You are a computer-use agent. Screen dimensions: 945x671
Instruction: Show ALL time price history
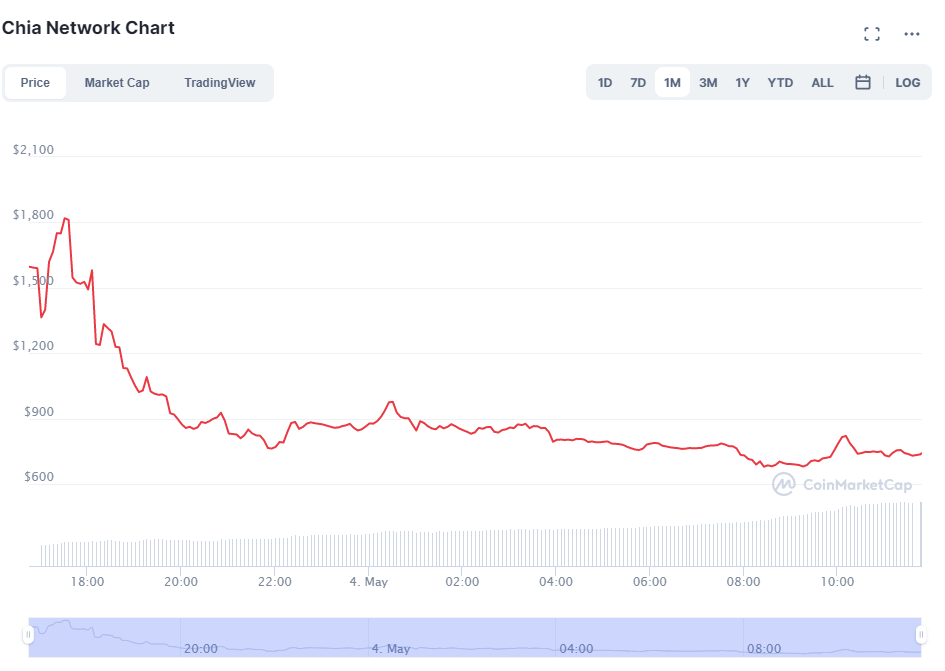822,83
